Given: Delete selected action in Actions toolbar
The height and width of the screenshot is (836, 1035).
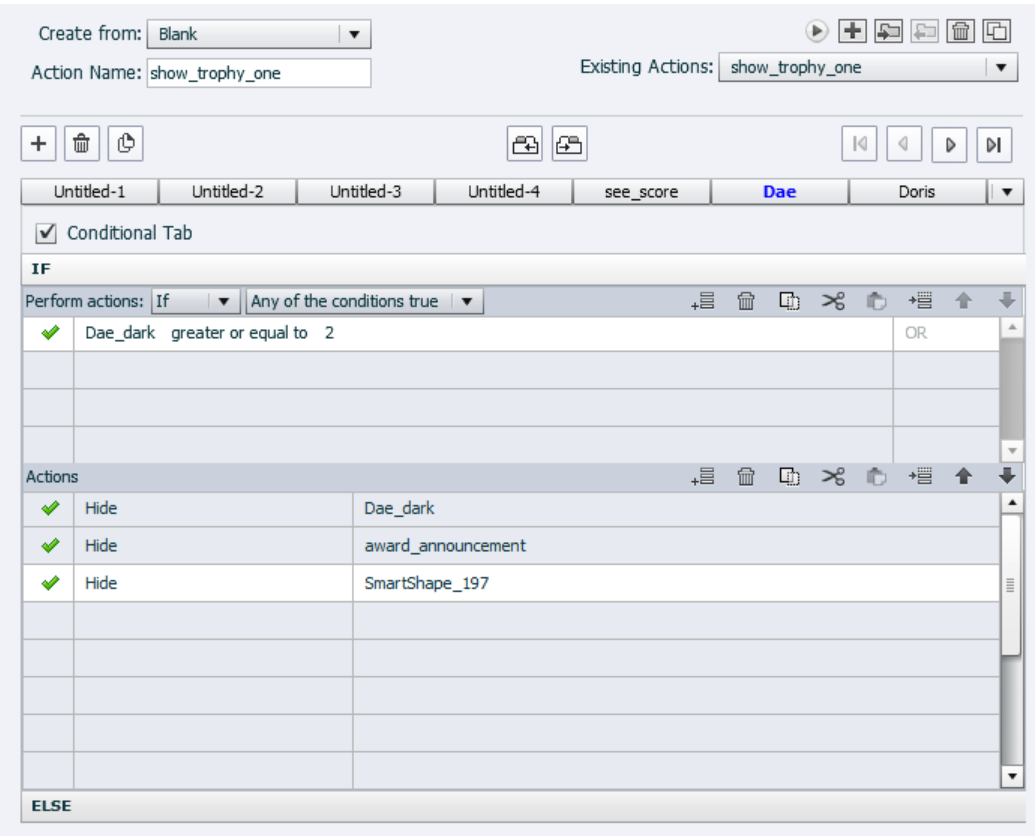Looking at the screenshot, I should click(745, 478).
